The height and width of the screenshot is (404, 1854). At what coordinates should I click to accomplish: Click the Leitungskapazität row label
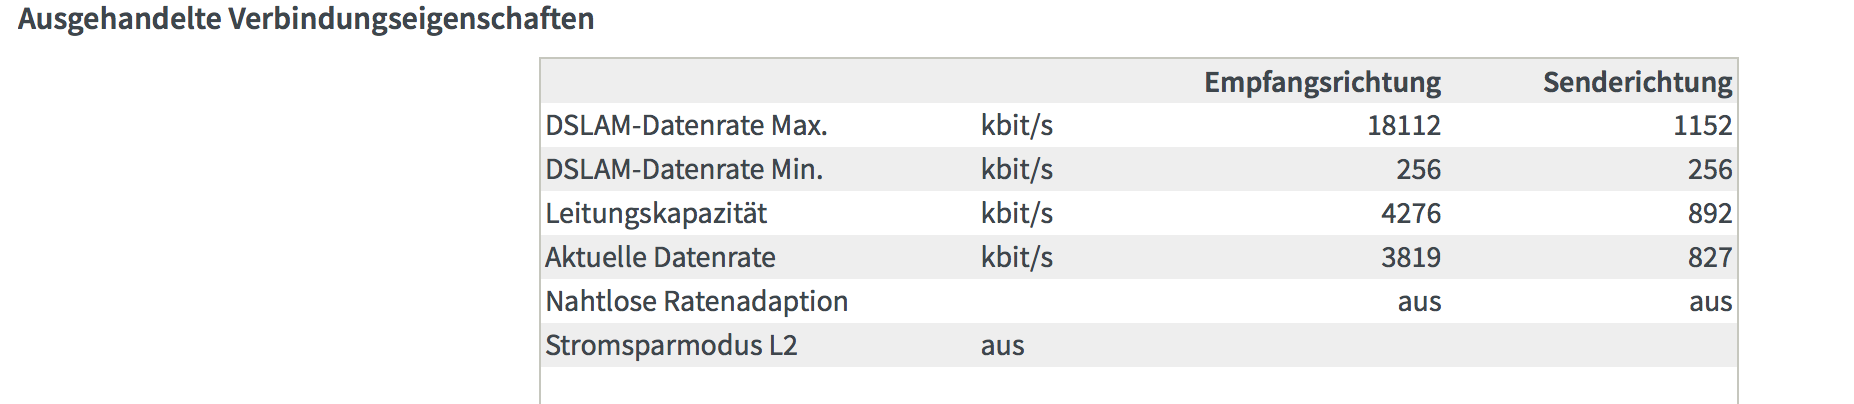(656, 213)
